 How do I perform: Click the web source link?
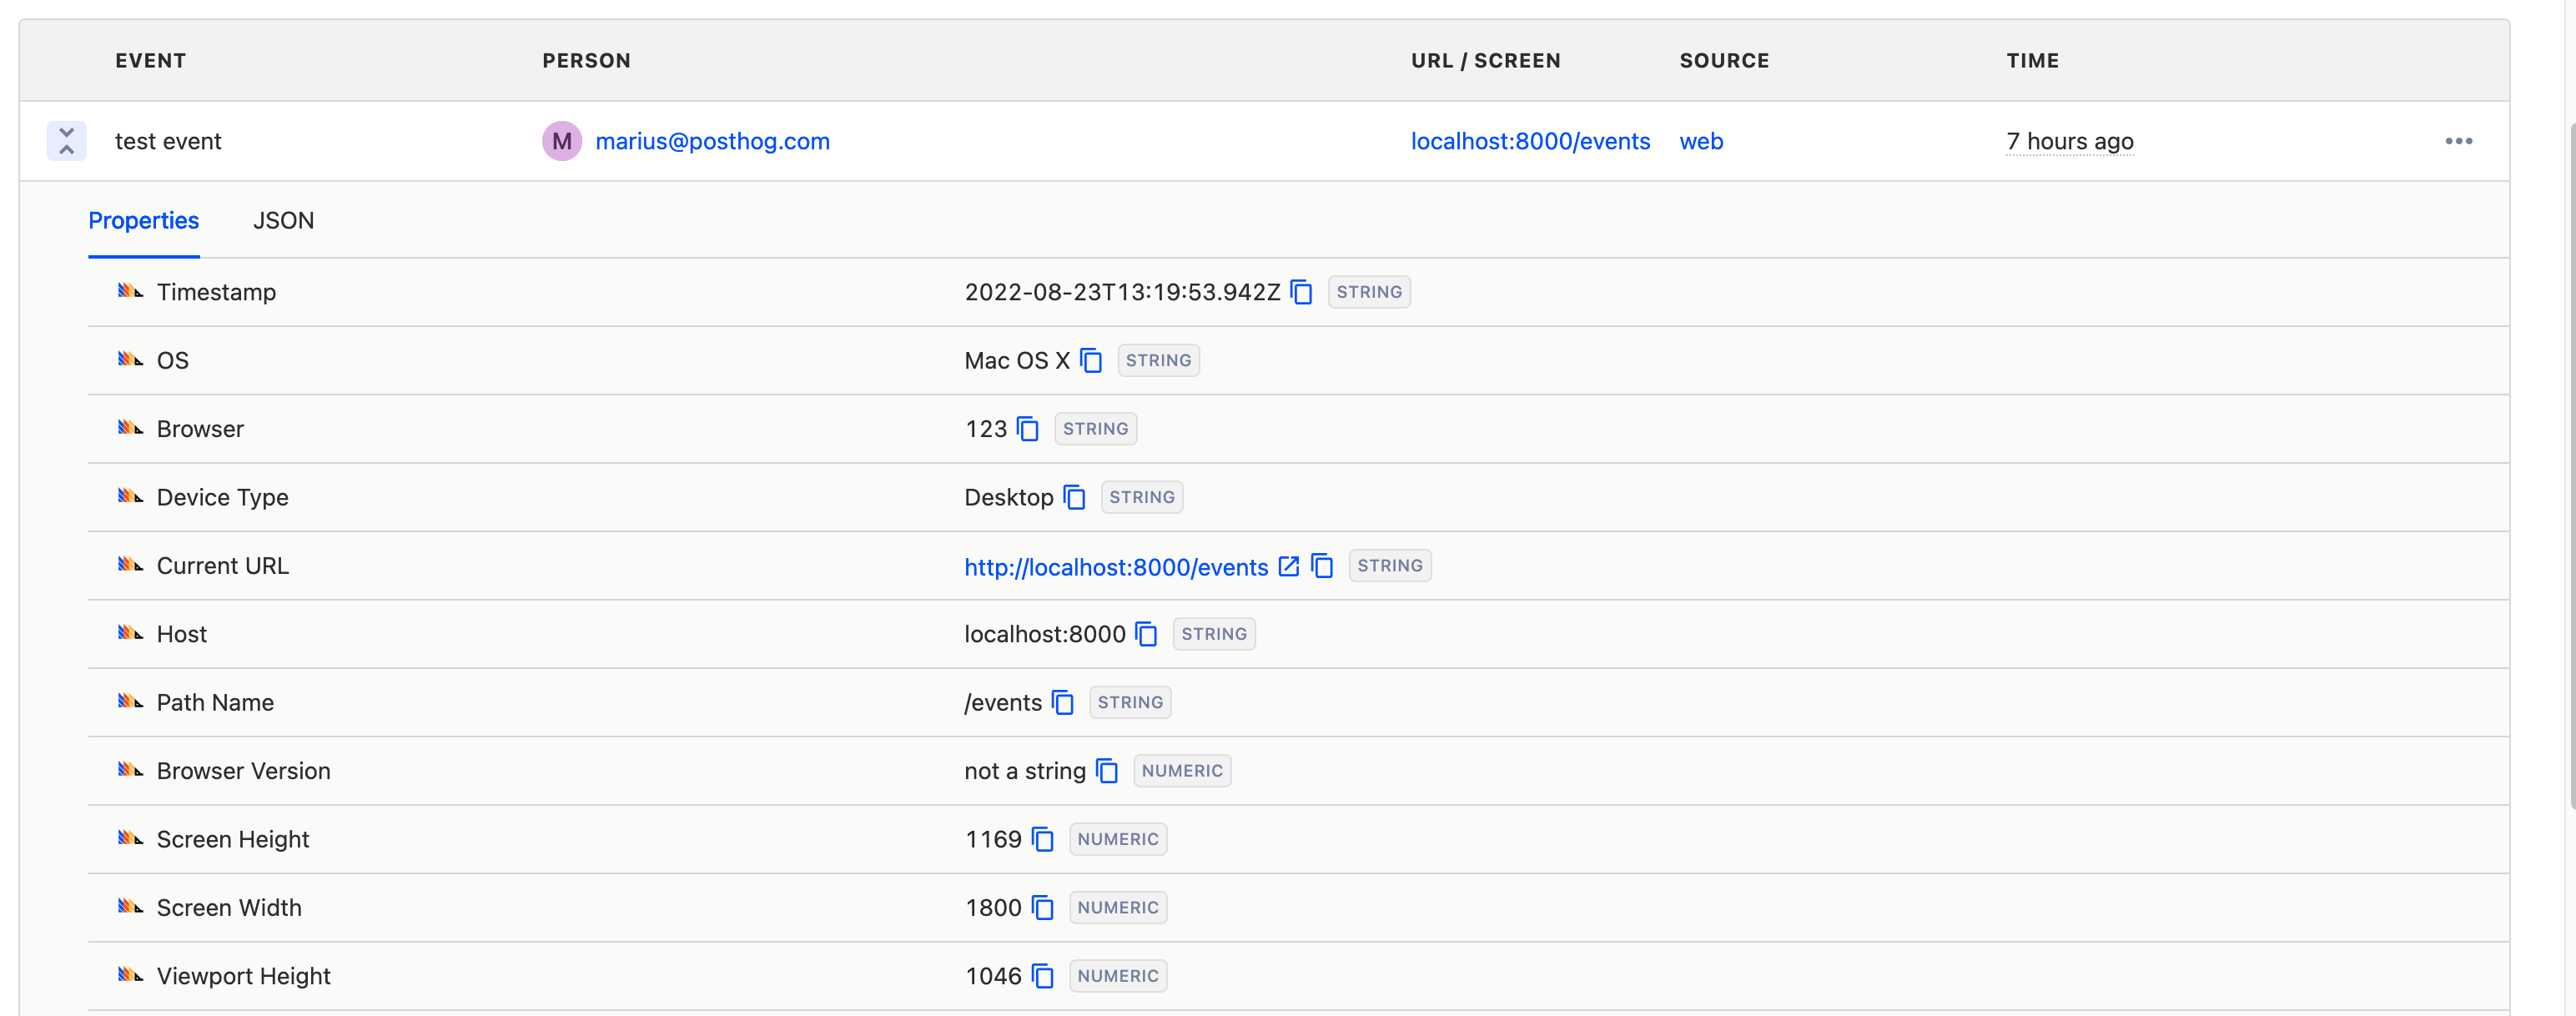click(1700, 141)
